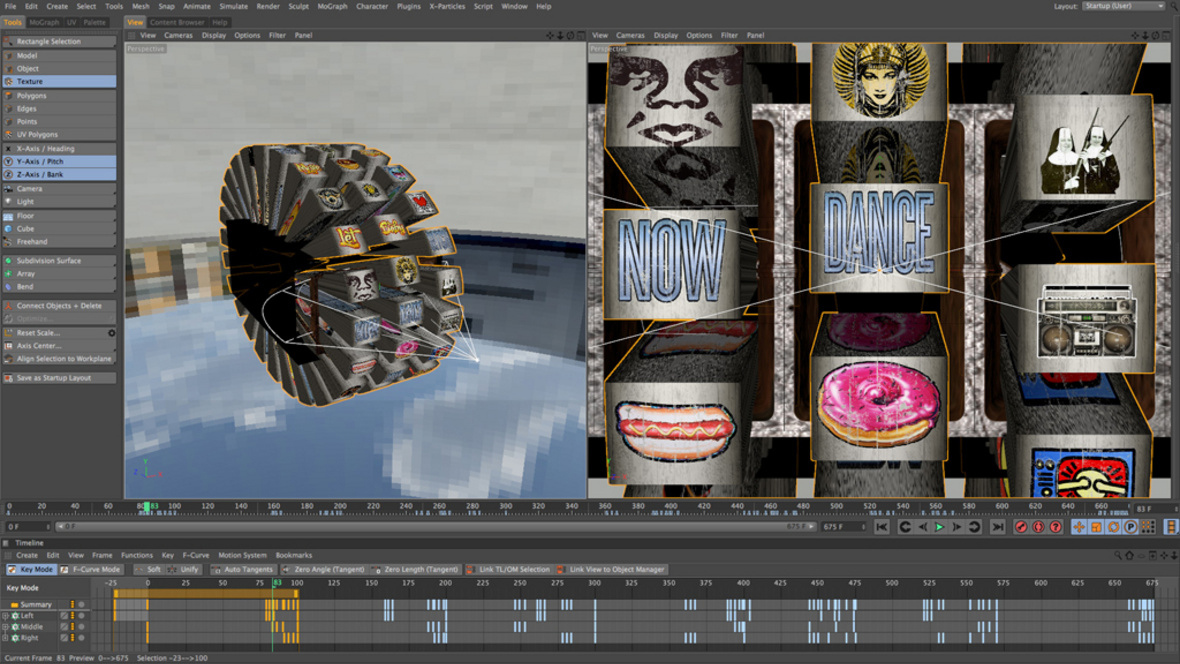Open the Layout dropdown

1124,6
